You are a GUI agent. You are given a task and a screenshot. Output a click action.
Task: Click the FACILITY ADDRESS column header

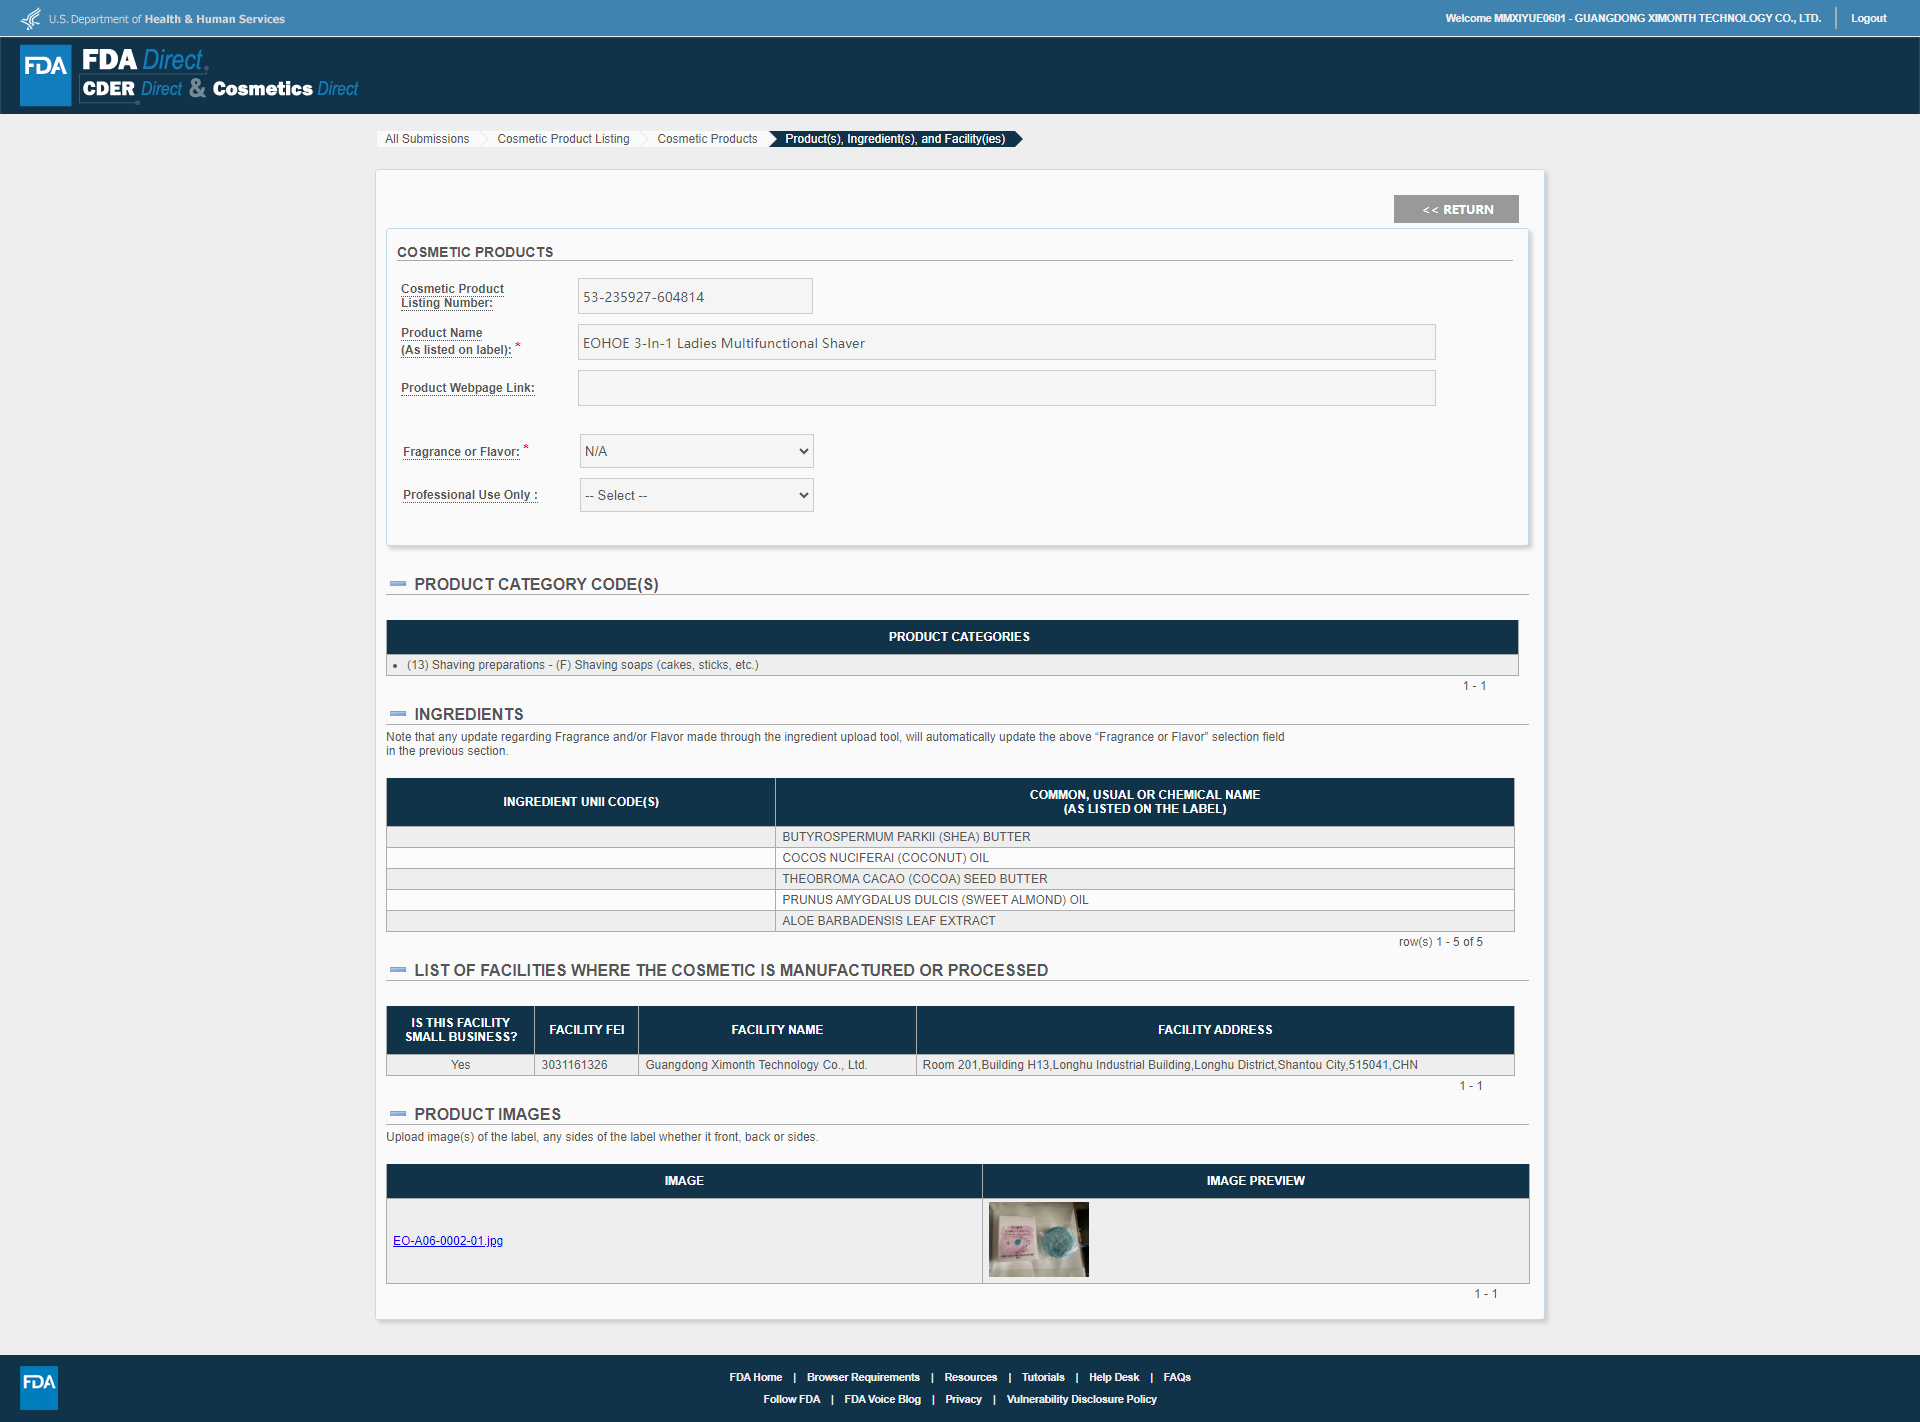(x=1215, y=1030)
